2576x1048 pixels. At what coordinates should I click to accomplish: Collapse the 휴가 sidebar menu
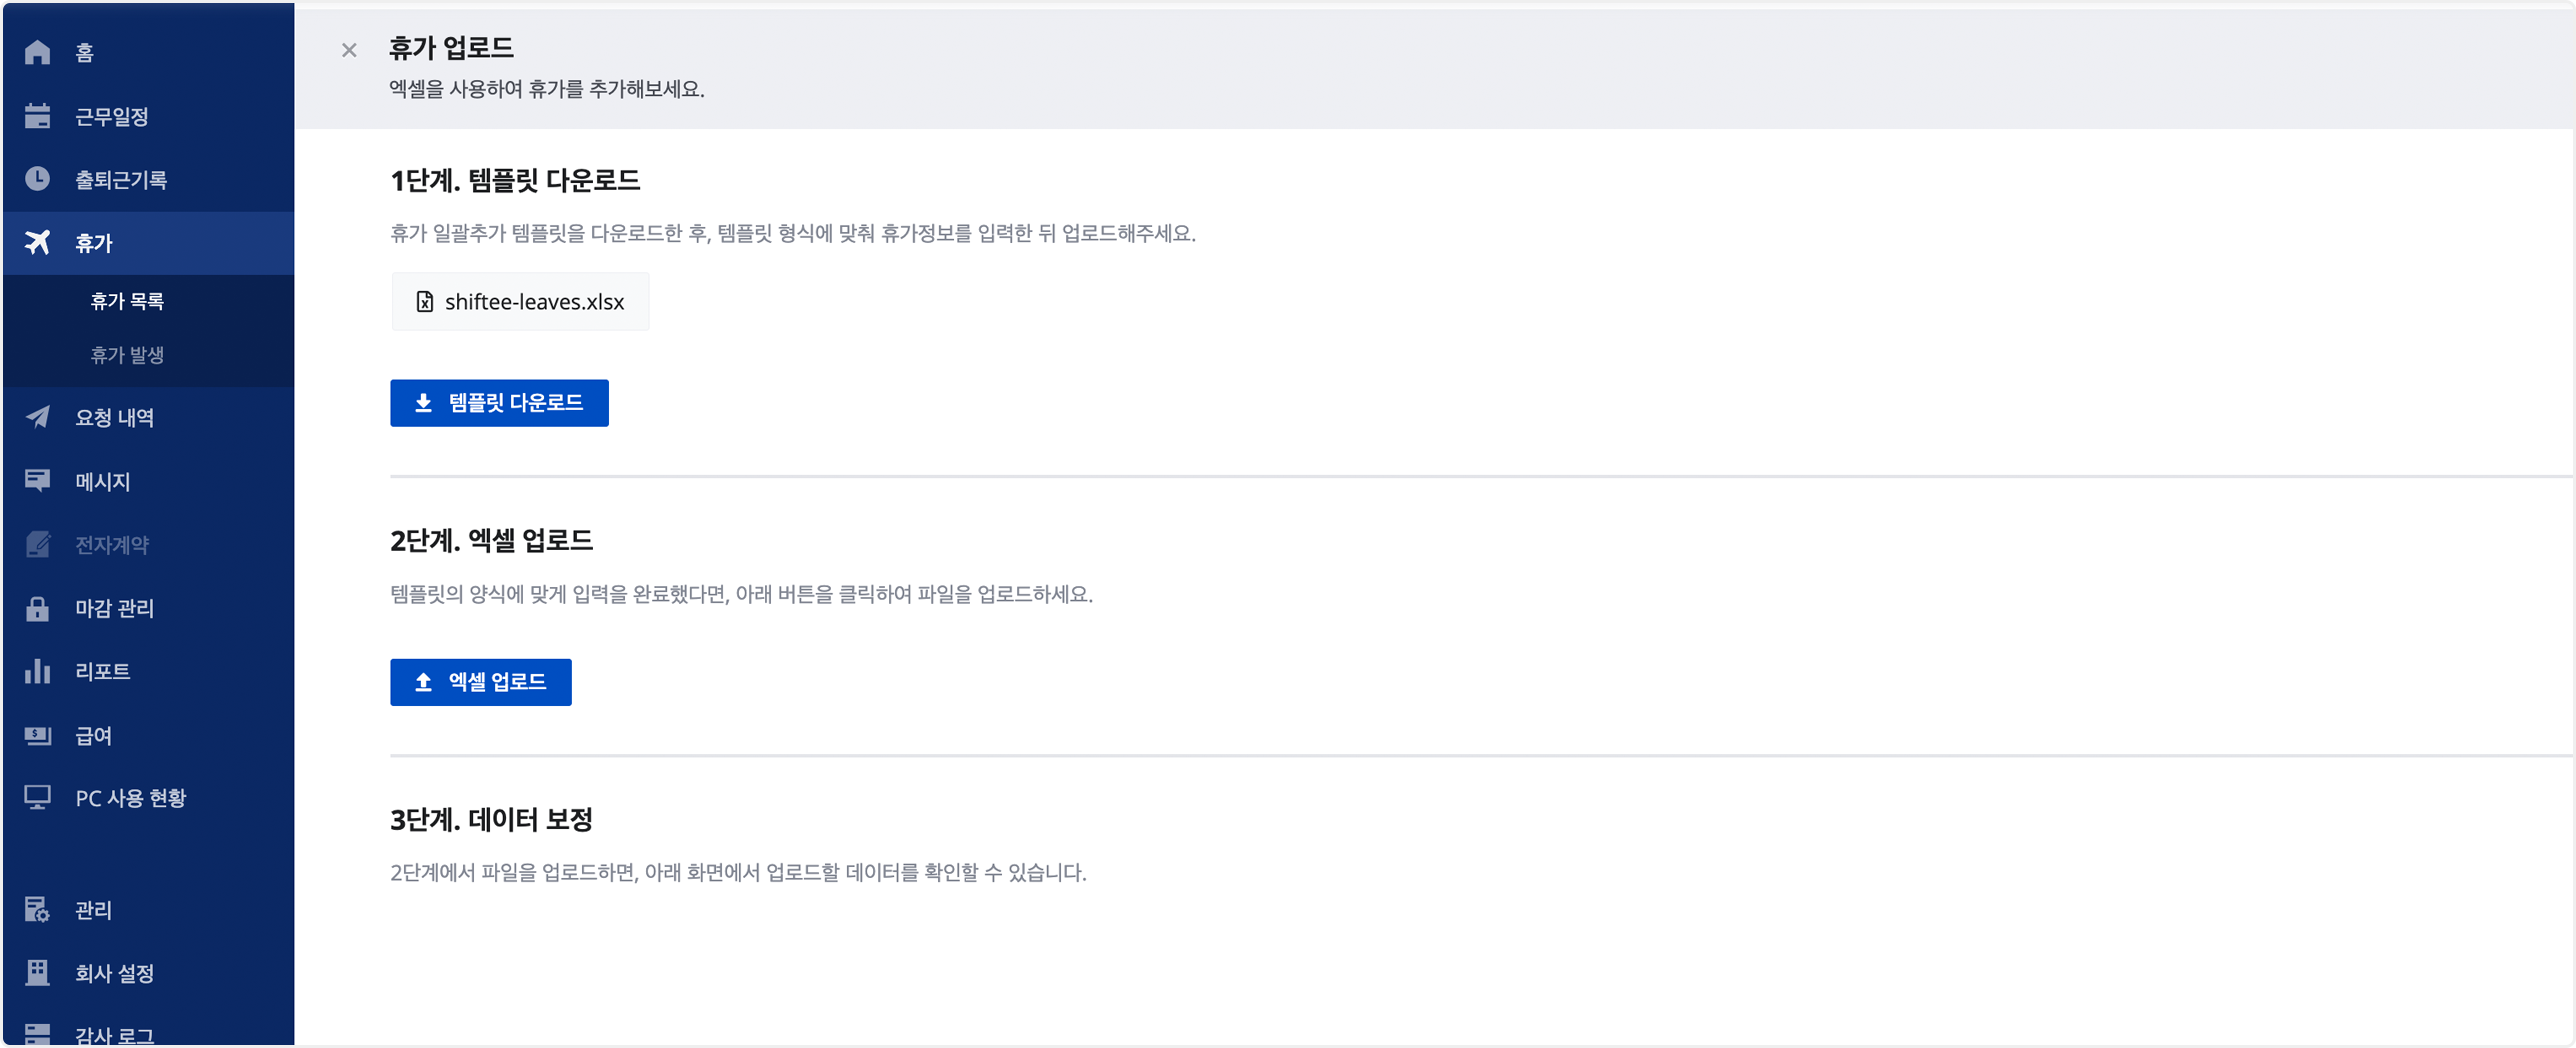click(x=148, y=243)
